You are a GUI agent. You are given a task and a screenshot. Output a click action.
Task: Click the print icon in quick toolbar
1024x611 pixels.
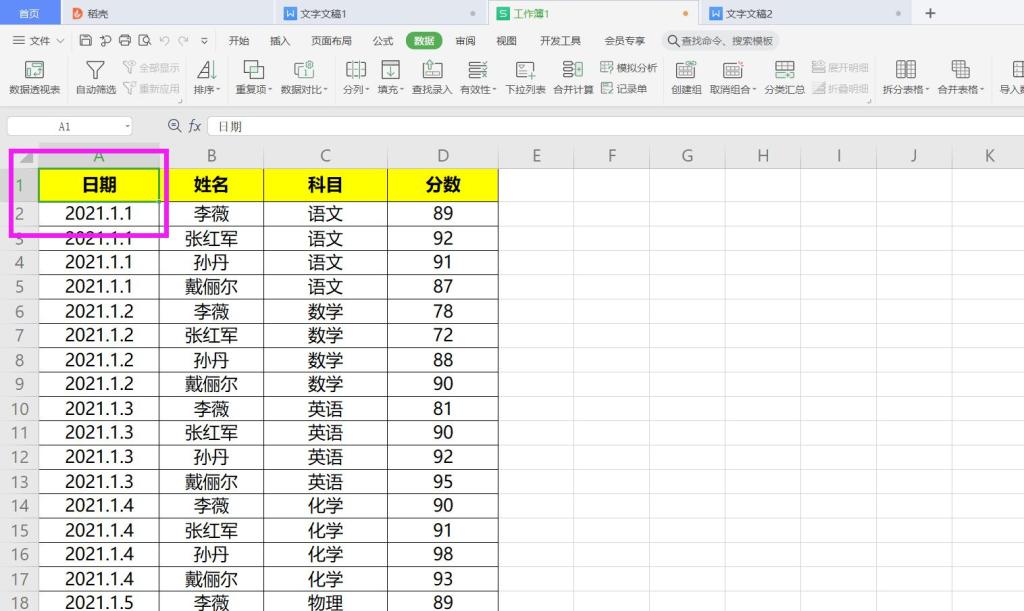[x=125, y=41]
